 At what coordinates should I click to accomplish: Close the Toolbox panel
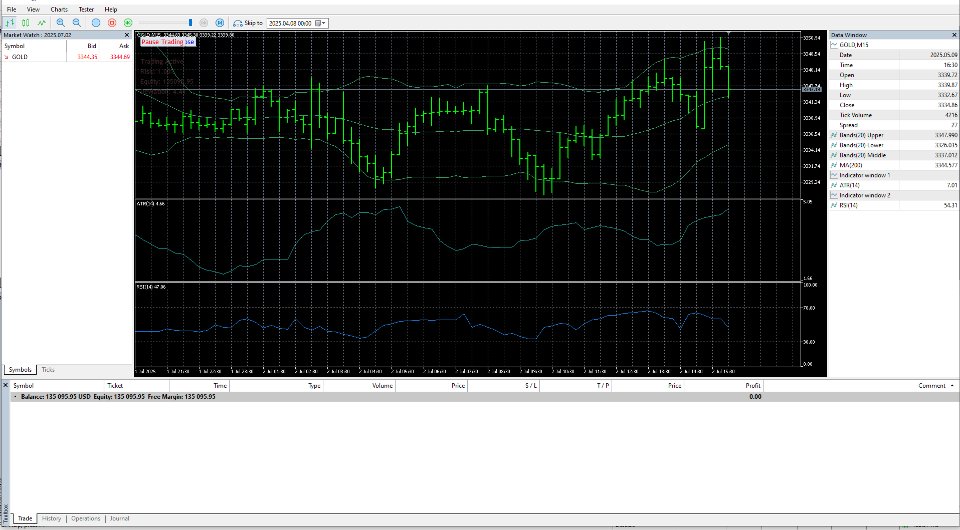6,386
